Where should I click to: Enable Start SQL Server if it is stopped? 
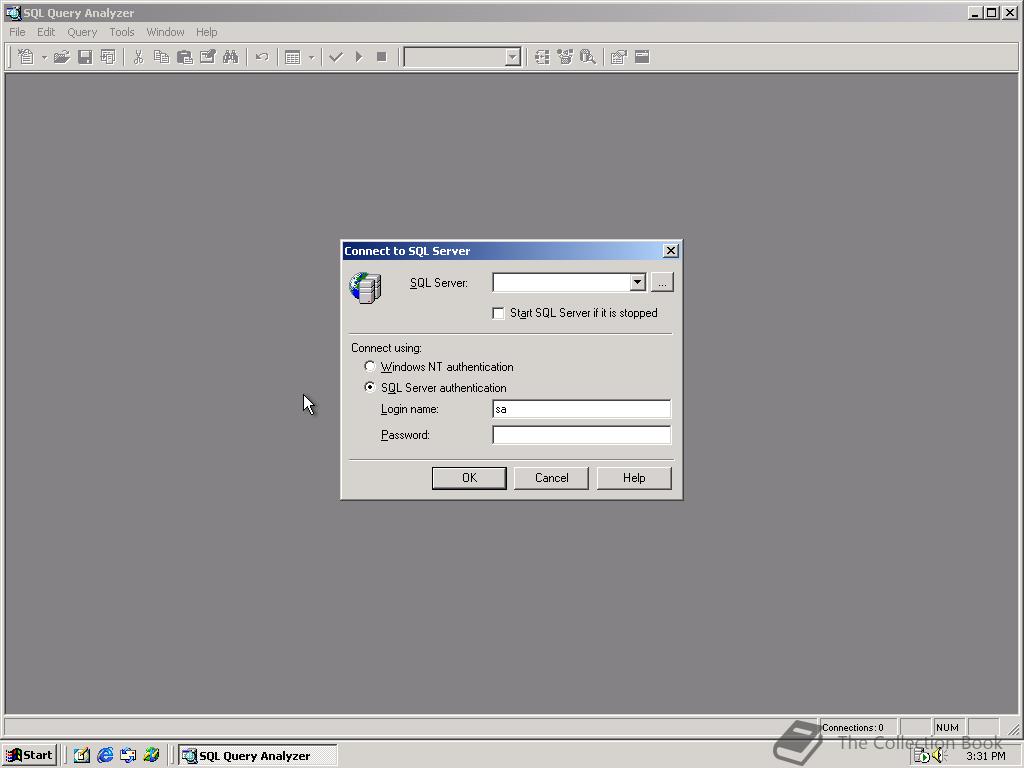click(x=498, y=313)
